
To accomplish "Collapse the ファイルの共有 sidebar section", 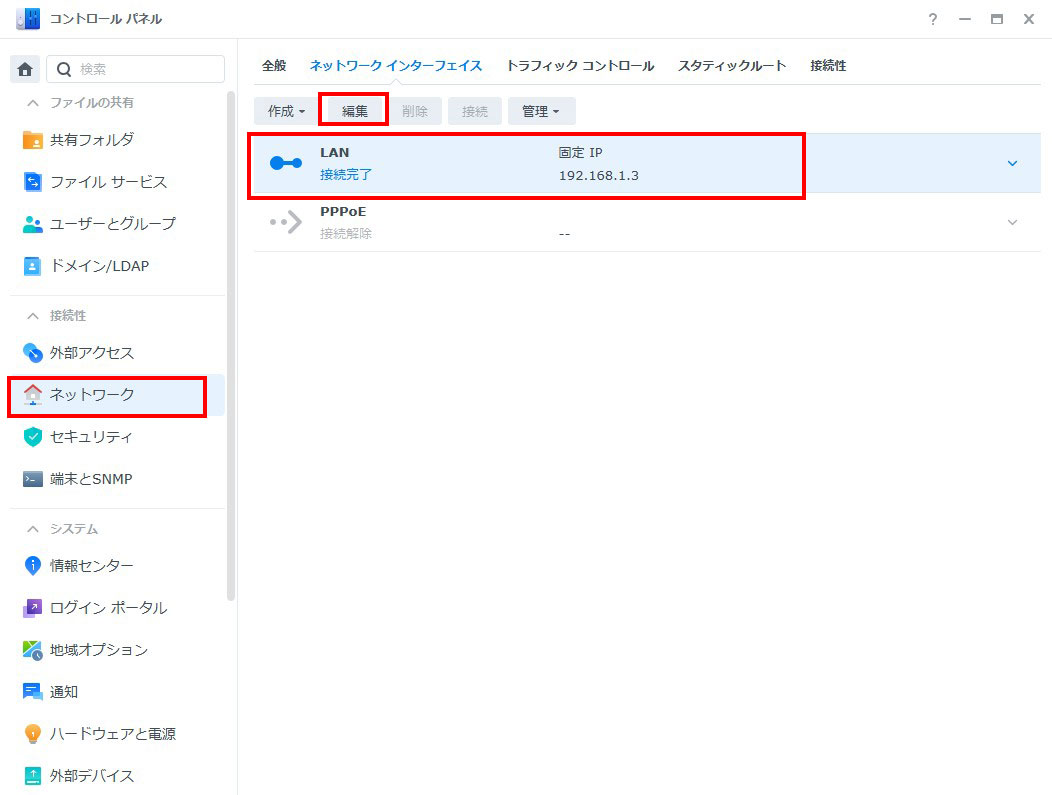I will pyautogui.click(x=33, y=103).
